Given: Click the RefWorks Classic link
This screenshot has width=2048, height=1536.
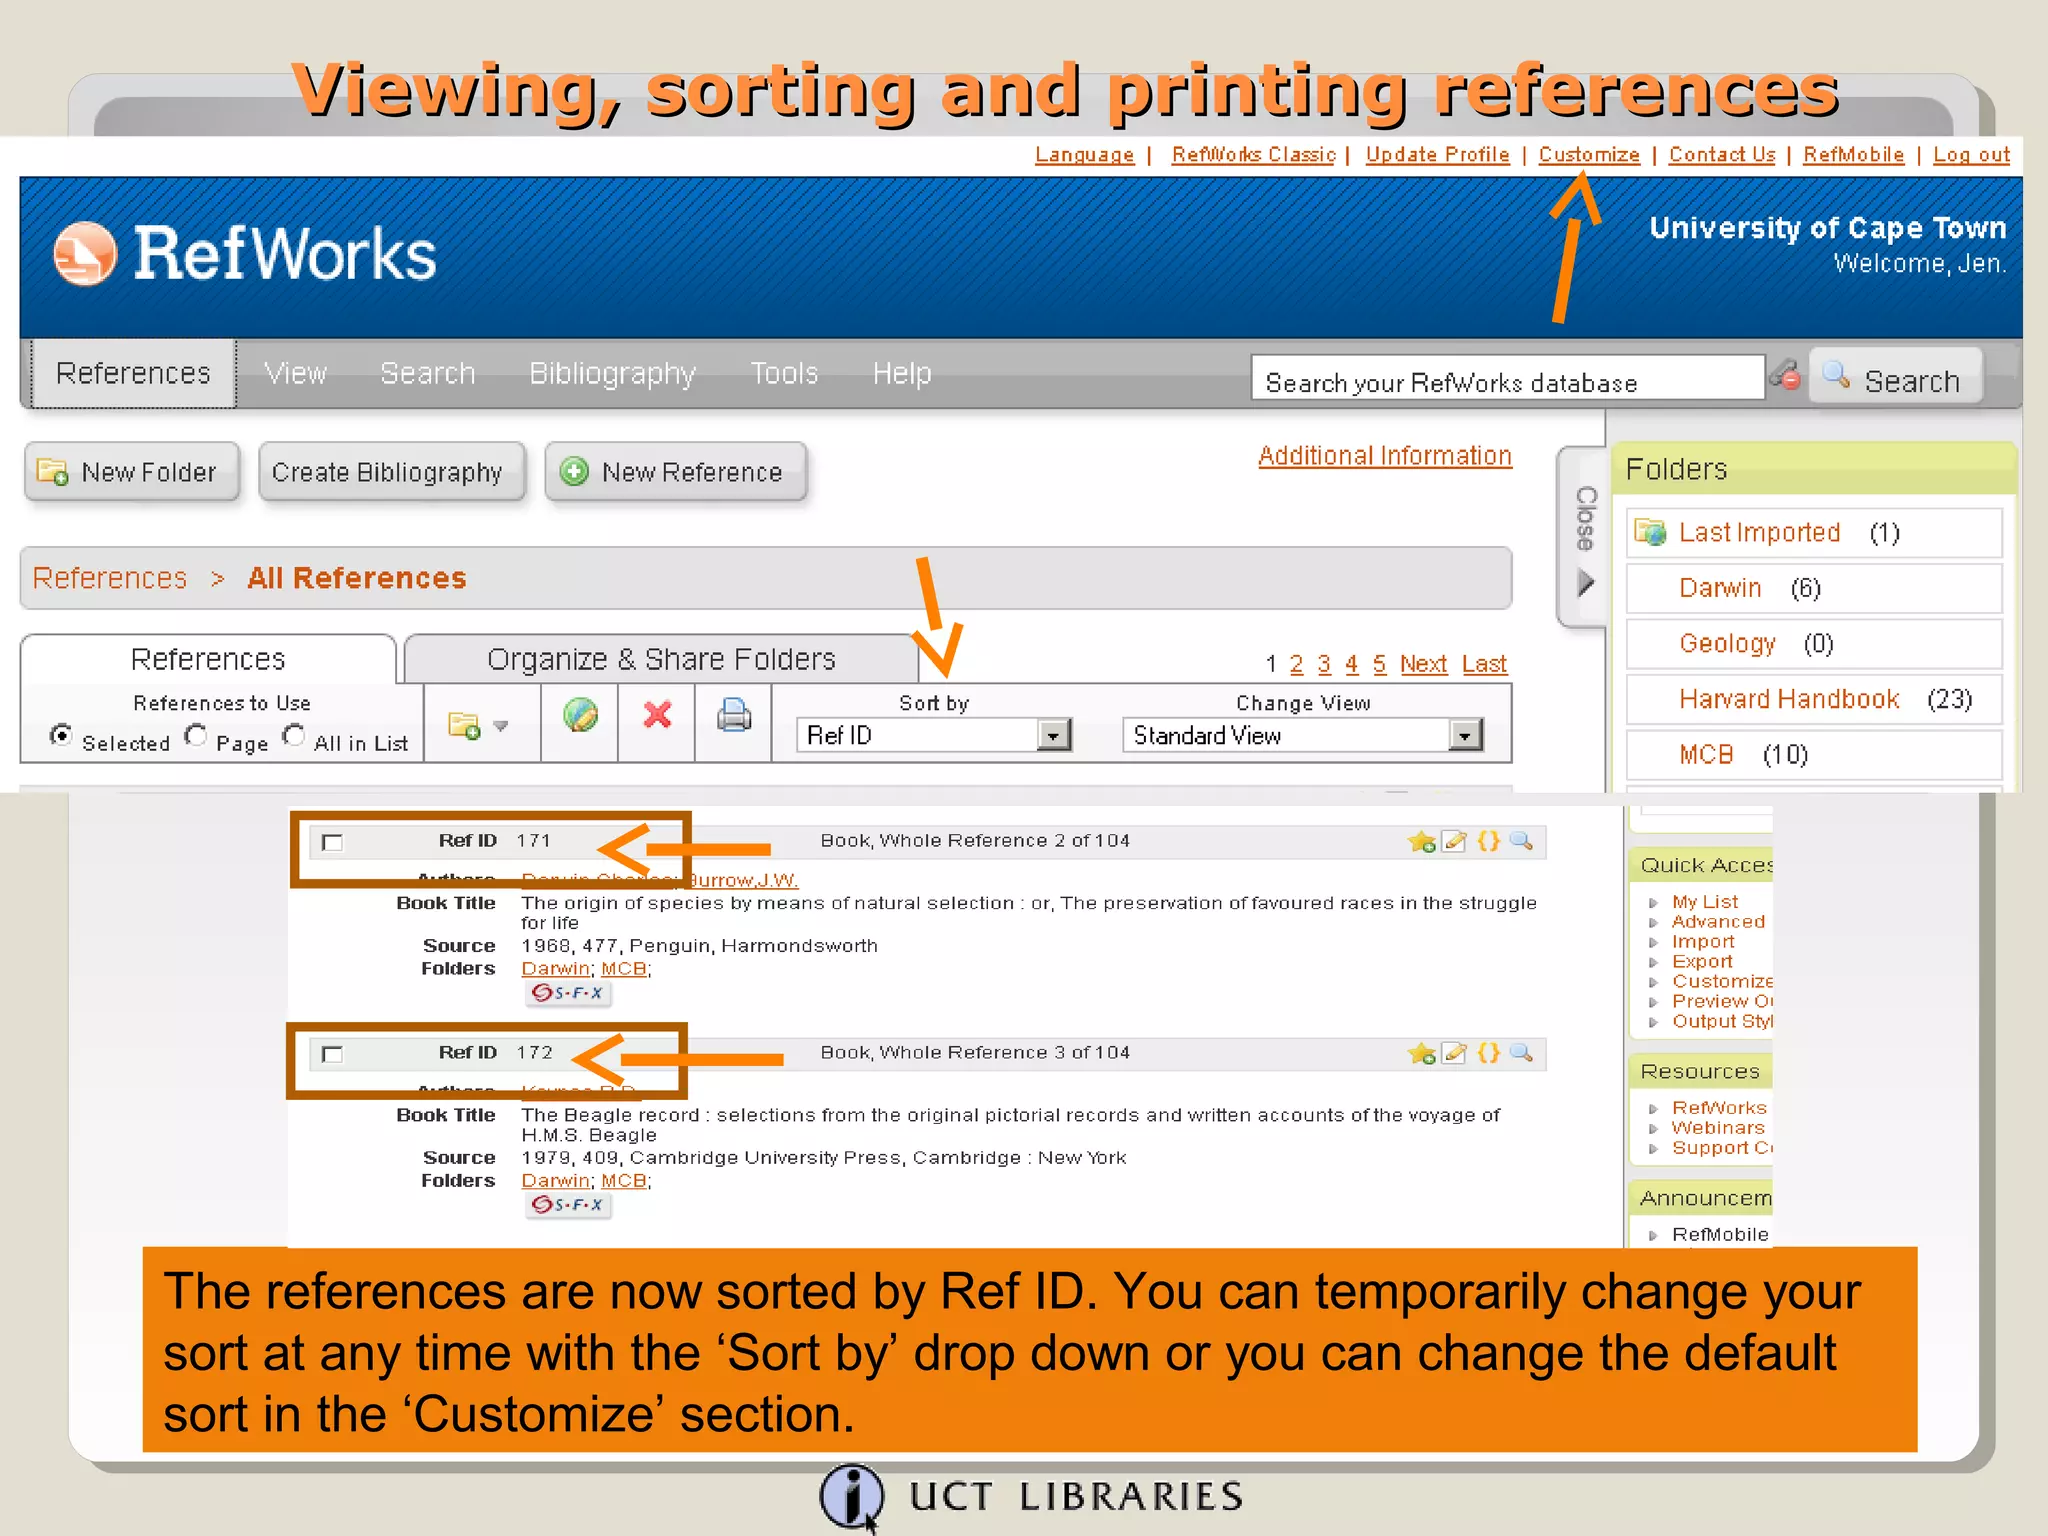Looking at the screenshot, I should coord(1253,155).
